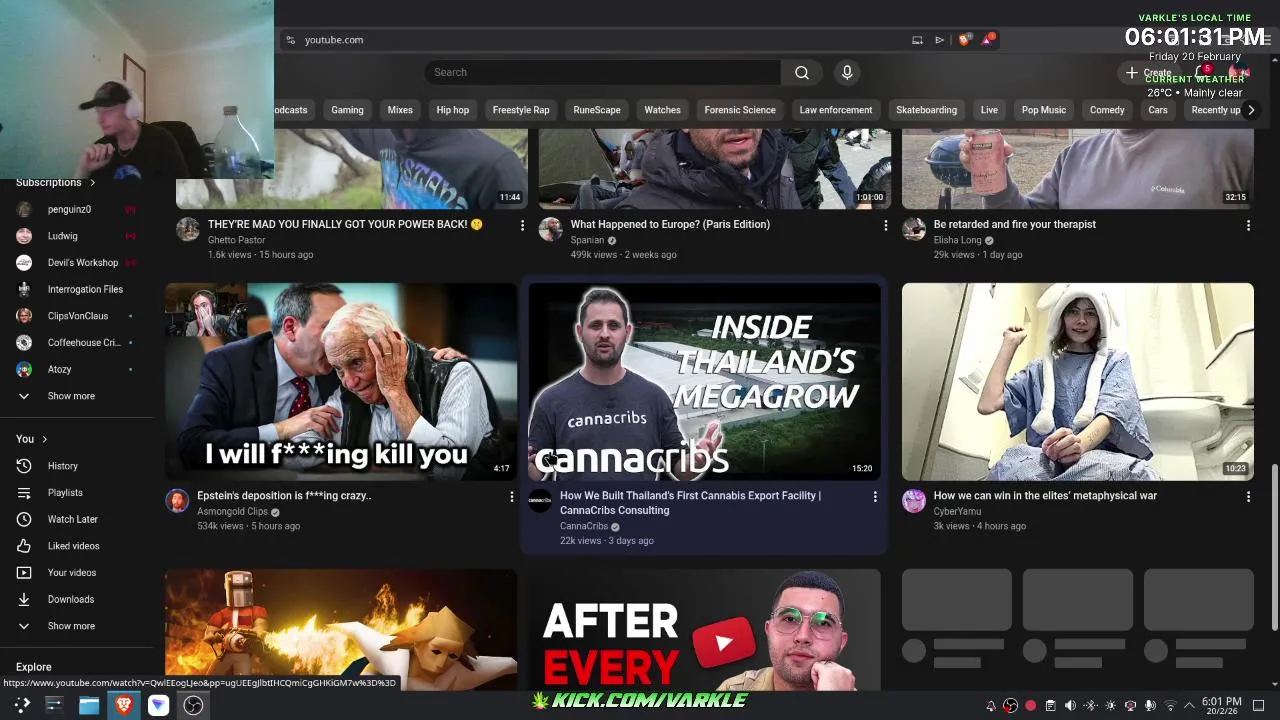The height and width of the screenshot is (720, 1280).
Task: Open more options for What Happened to Europe video
Action: 885,226
